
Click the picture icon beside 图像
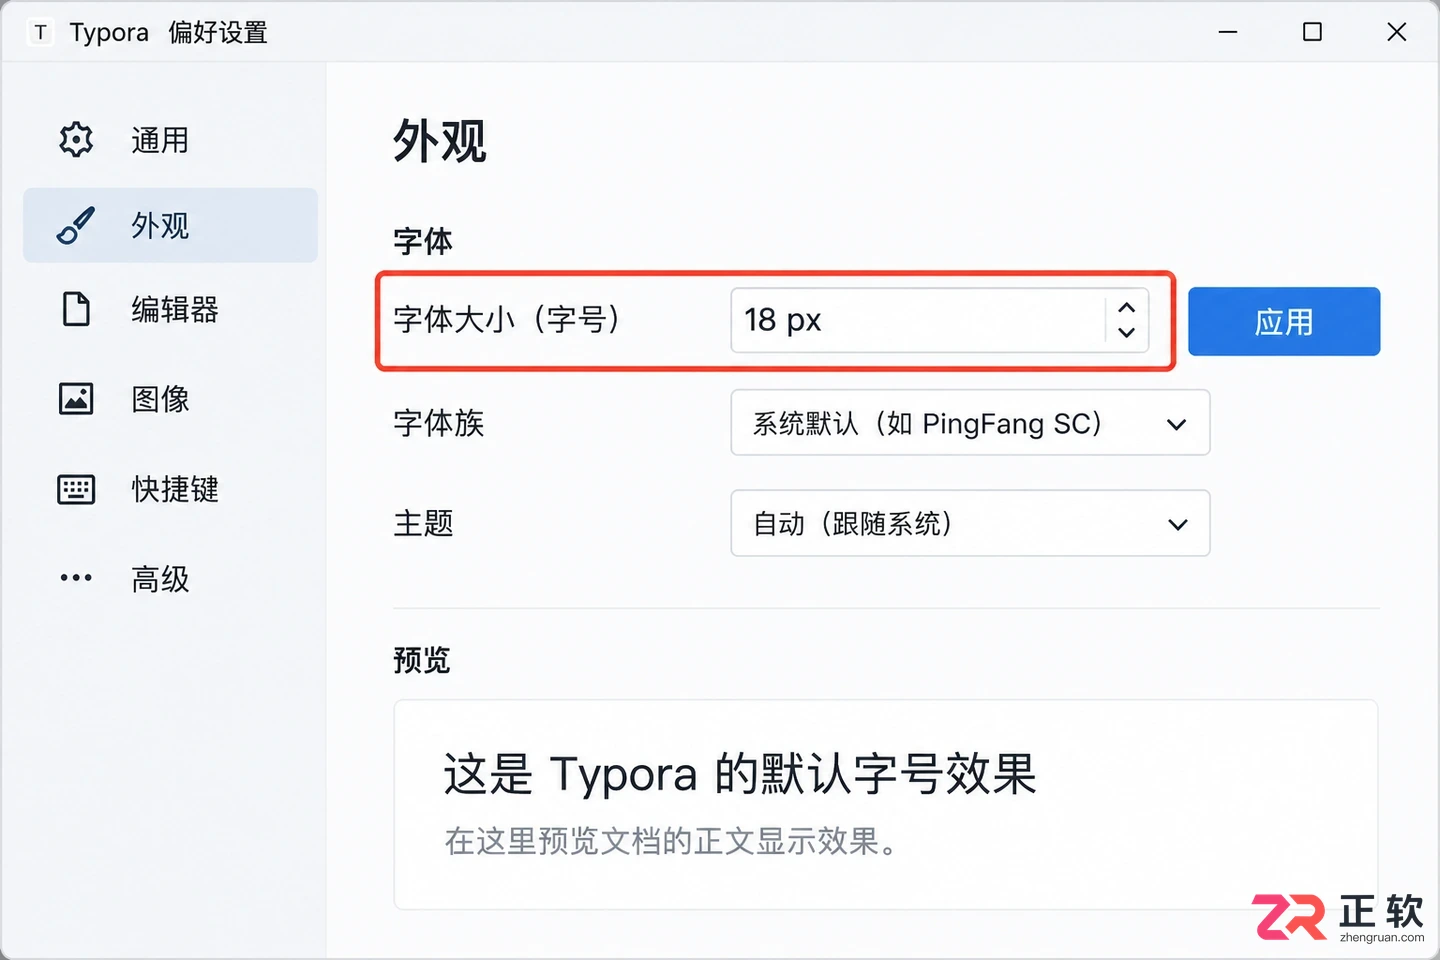tap(76, 399)
